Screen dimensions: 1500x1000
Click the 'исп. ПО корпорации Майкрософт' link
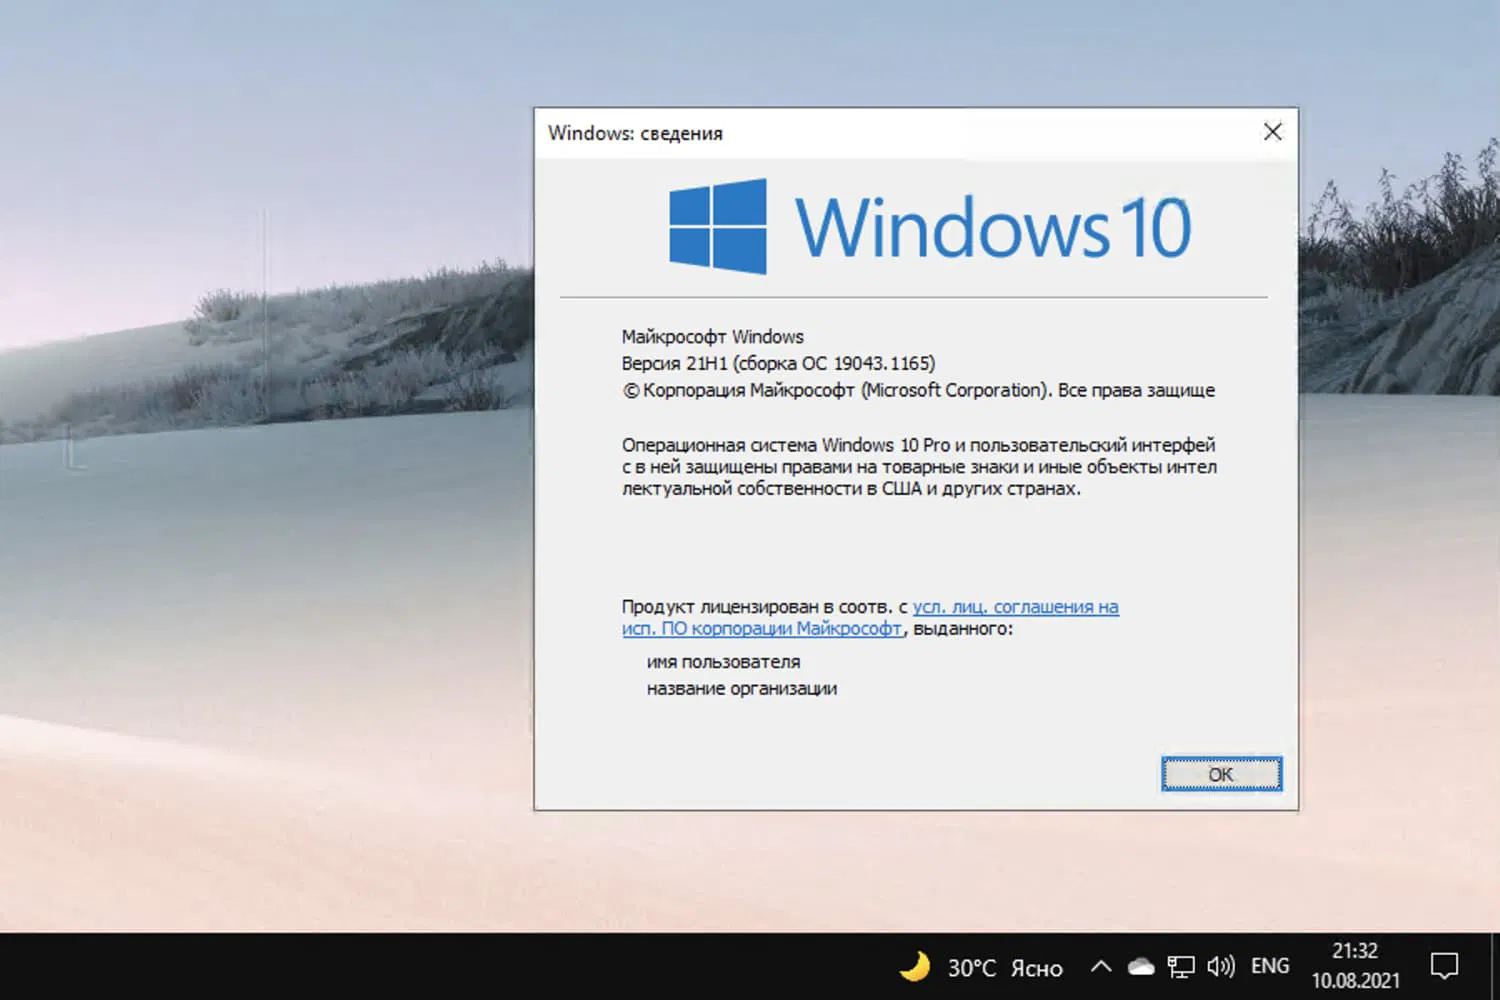click(x=760, y=629)
